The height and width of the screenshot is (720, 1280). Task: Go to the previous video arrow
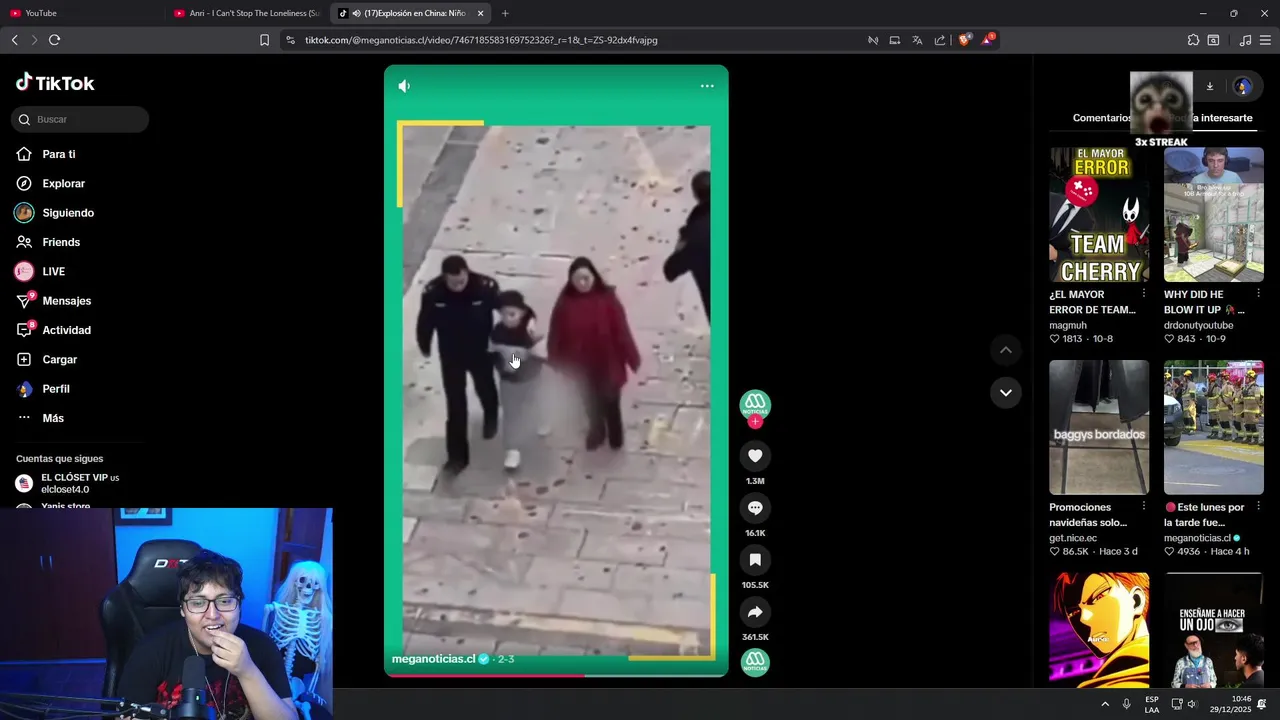click(1005, 350)
